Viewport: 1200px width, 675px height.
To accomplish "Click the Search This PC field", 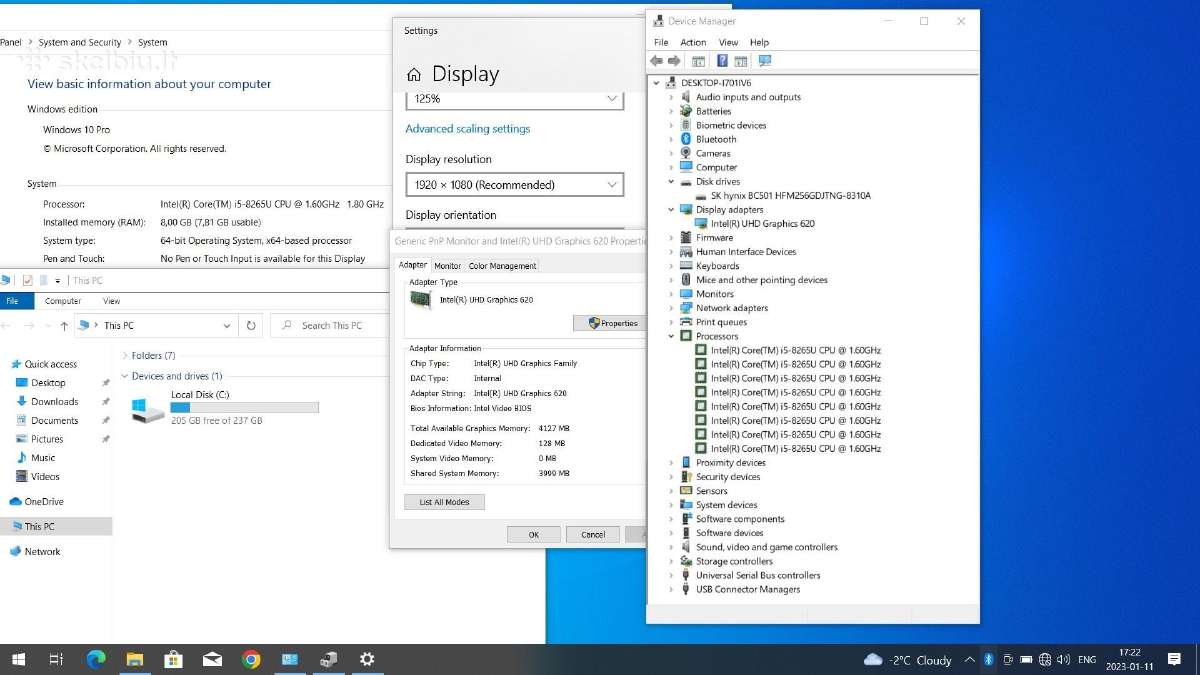I will coord(330,325).
